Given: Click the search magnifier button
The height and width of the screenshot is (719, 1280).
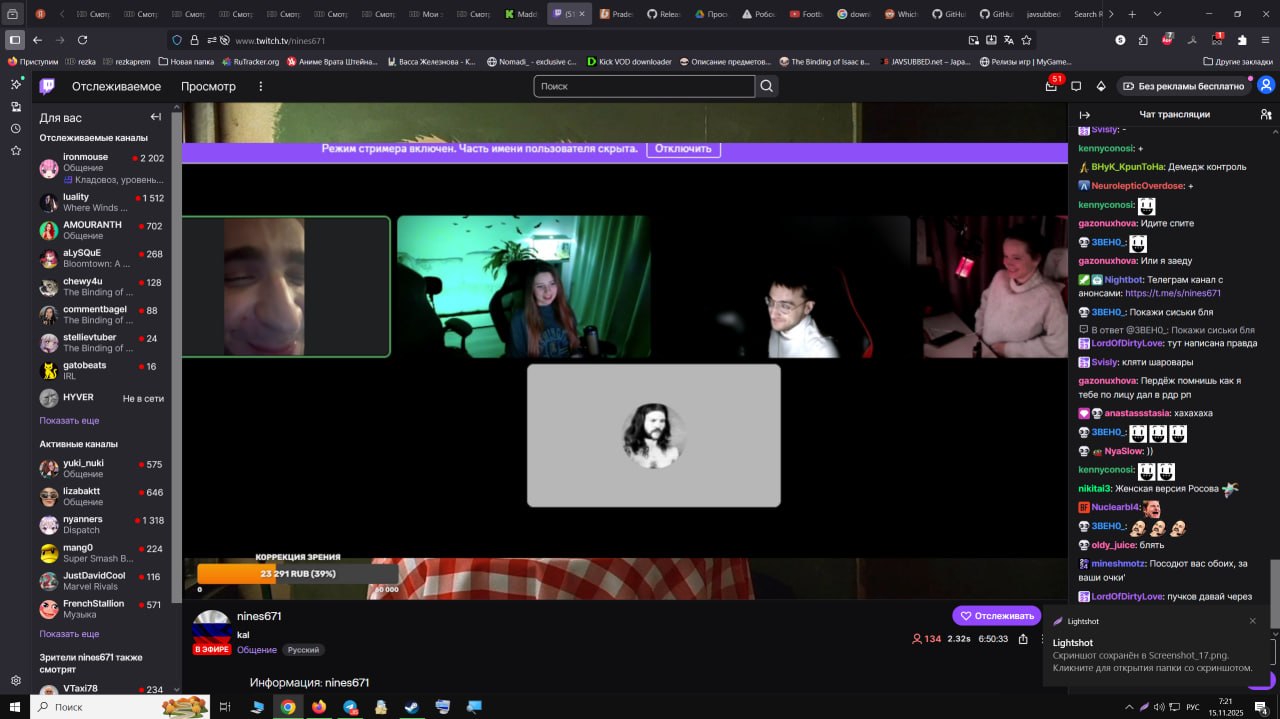Looking at the screenshot, I should pos(767,86).
